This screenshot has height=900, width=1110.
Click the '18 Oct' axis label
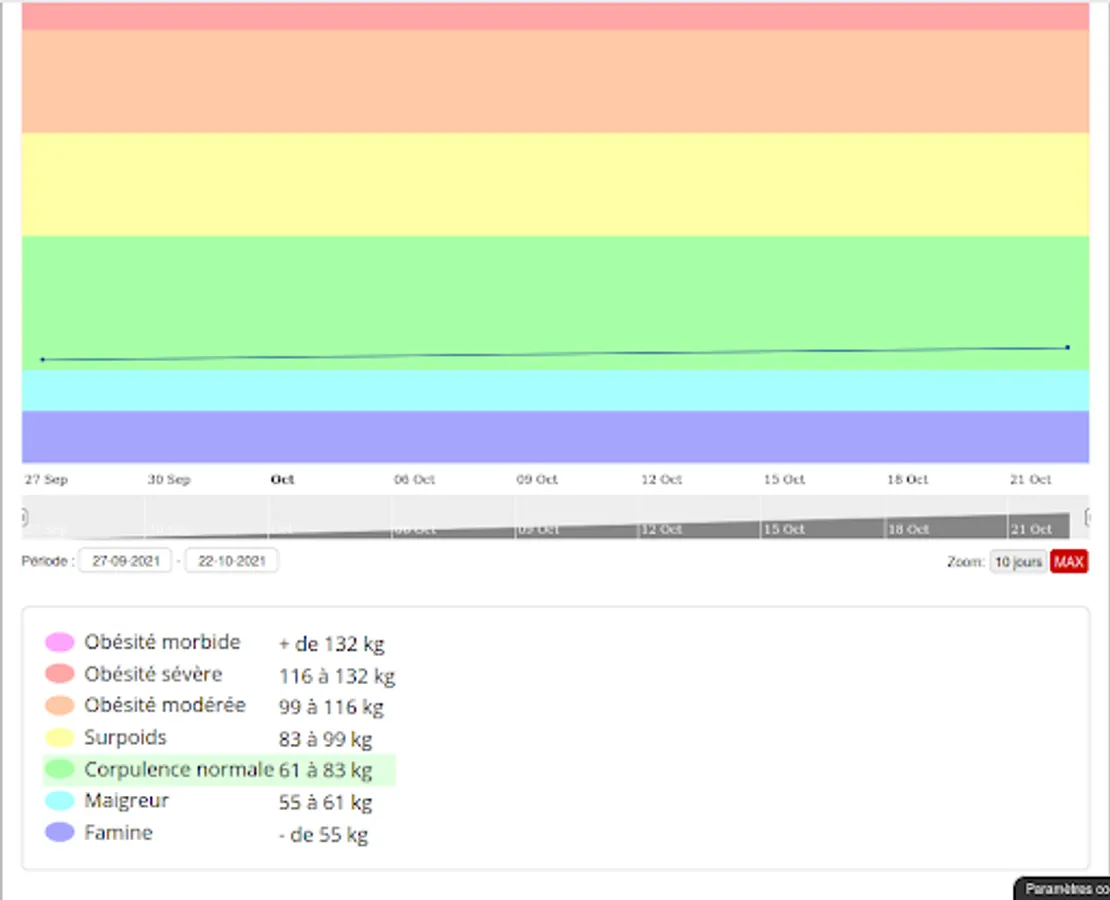[x=908, y=479]
